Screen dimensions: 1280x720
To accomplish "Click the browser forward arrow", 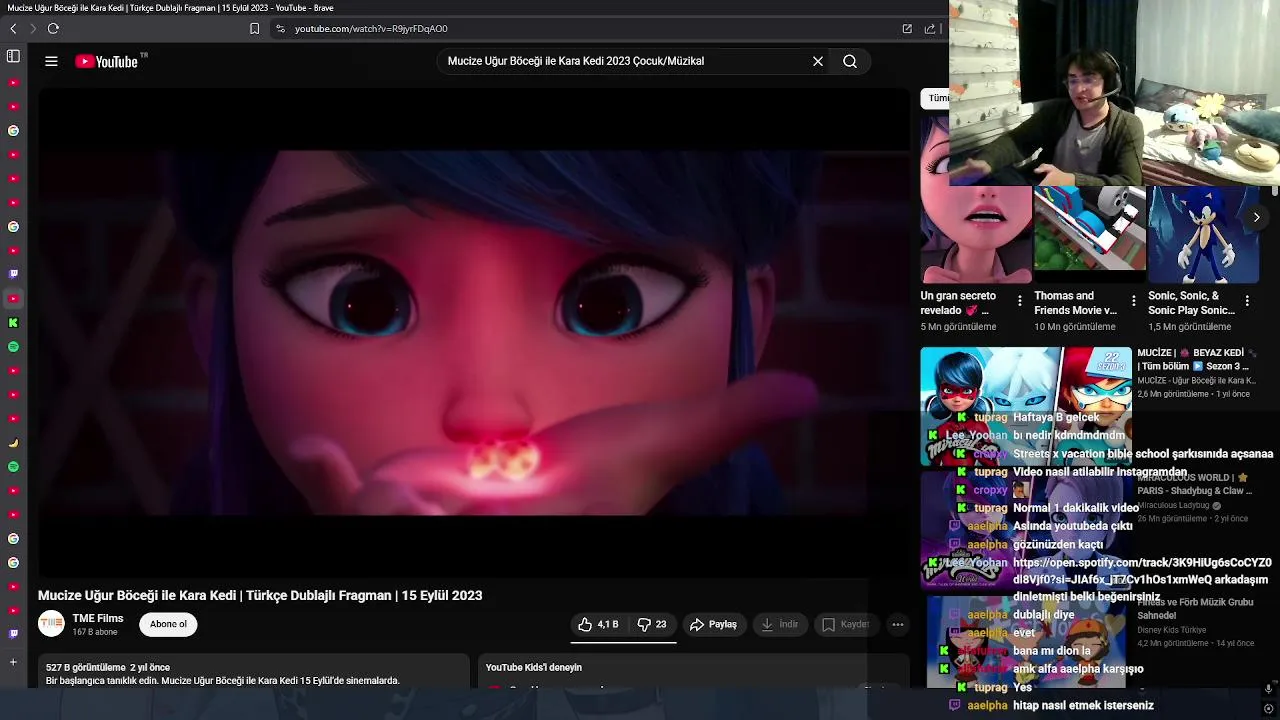I will tap(32, 29).
